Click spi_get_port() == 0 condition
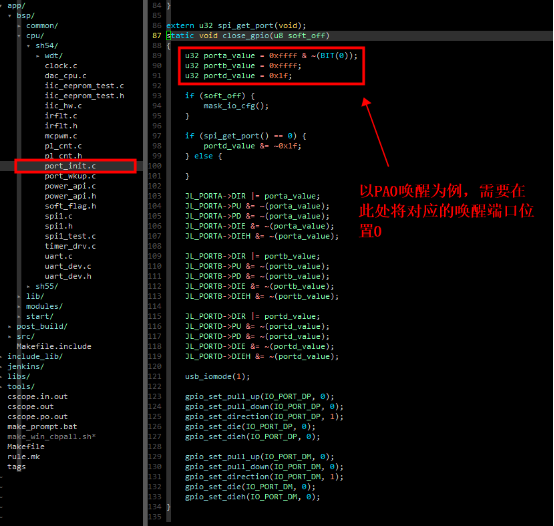The image size is (554, 526). 249,136
